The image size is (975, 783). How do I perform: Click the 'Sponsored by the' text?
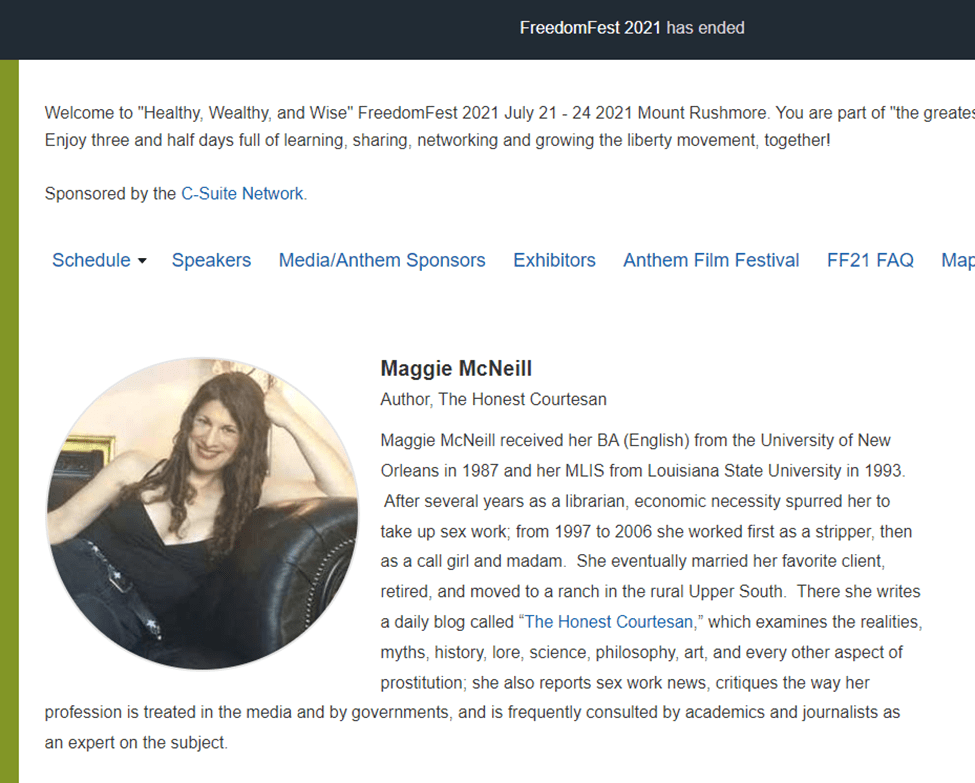point(110,193)
